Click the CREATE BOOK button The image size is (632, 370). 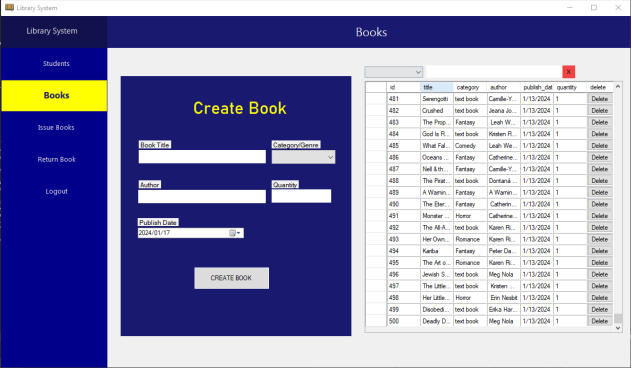point(231,278)
